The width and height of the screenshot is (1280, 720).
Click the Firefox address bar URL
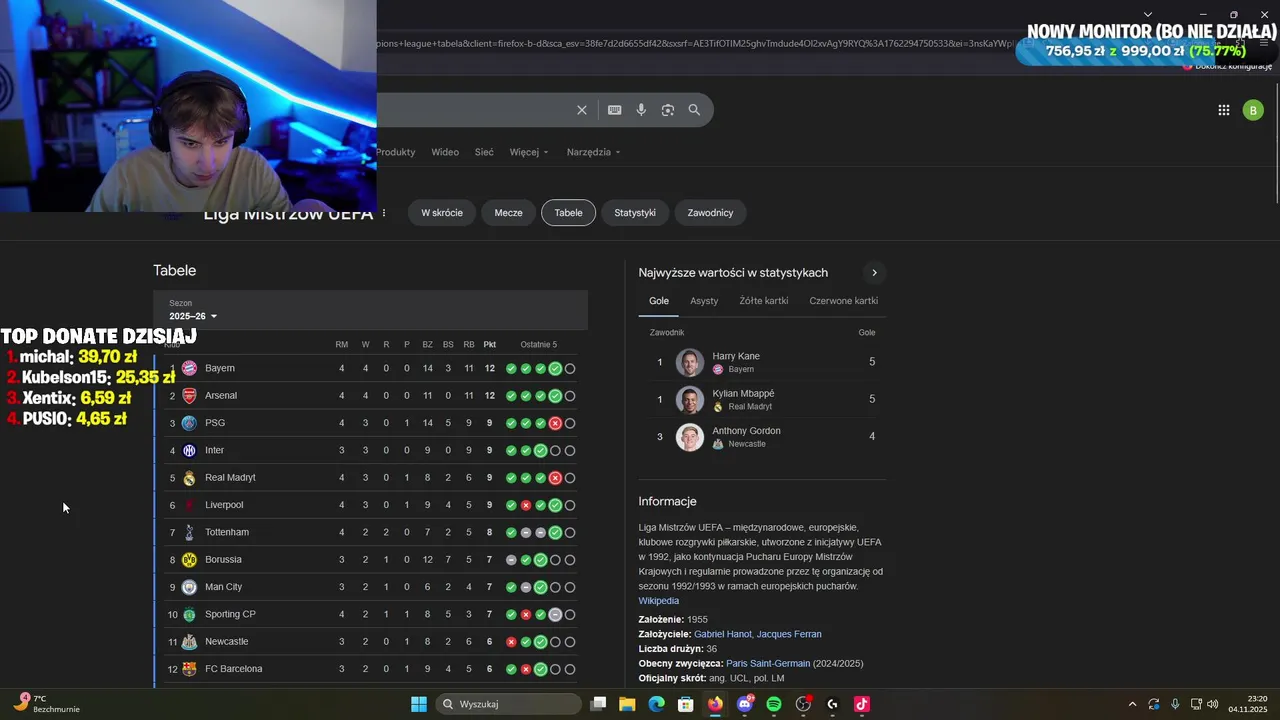tap(695, 44)
